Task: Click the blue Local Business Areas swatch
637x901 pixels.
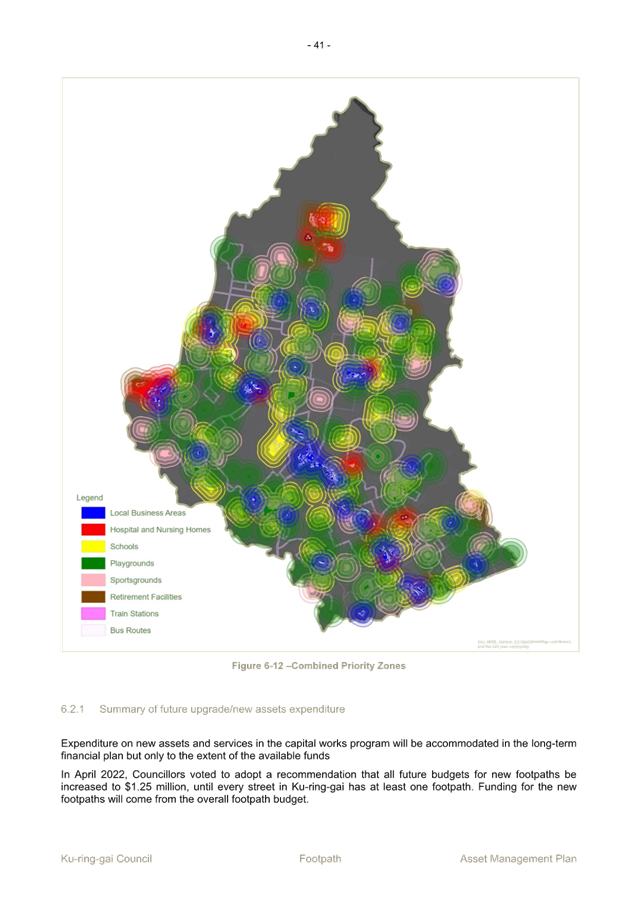Action: click(92, 512)
